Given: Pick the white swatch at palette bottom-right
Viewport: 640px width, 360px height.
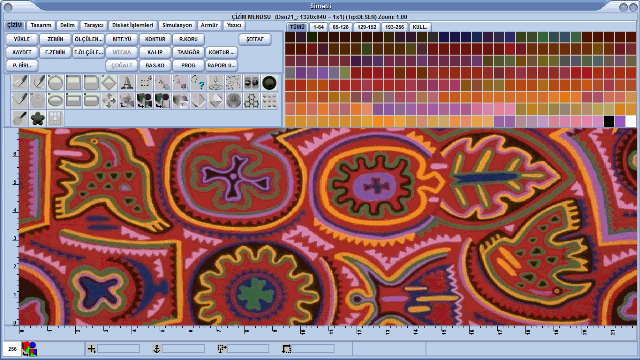Looking at the screenshot, I should (631, 121).
